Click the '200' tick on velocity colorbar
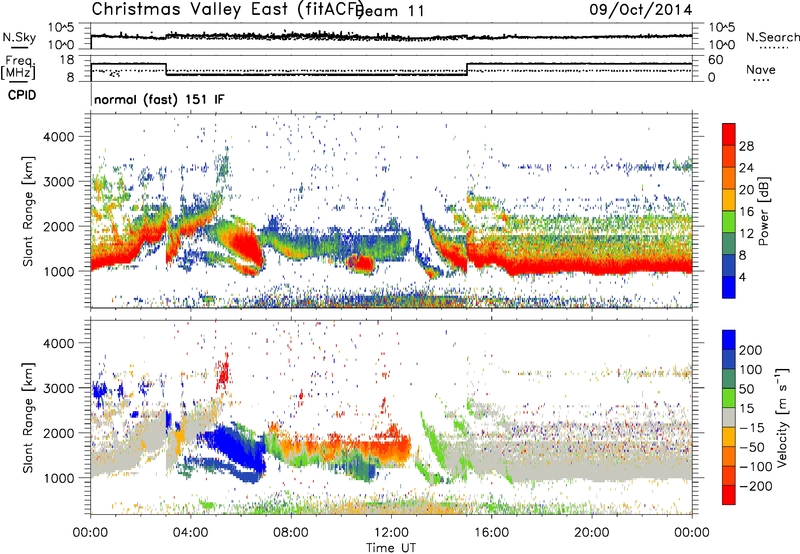This screenshot has height=554, width=800. tap(750, 350)
